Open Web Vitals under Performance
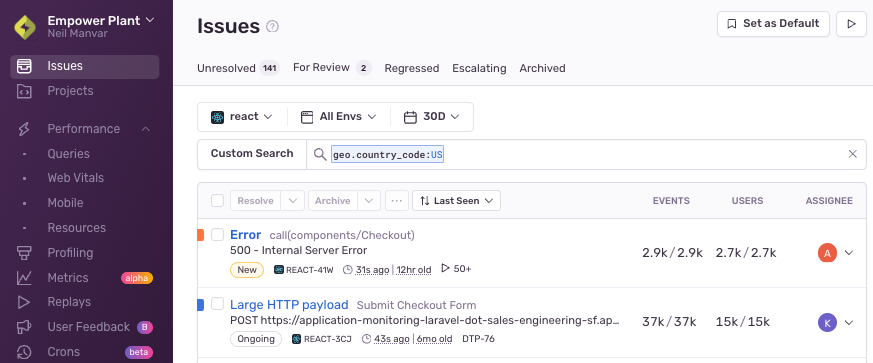The height and width of the screenshot is (363, 873). 76,178
